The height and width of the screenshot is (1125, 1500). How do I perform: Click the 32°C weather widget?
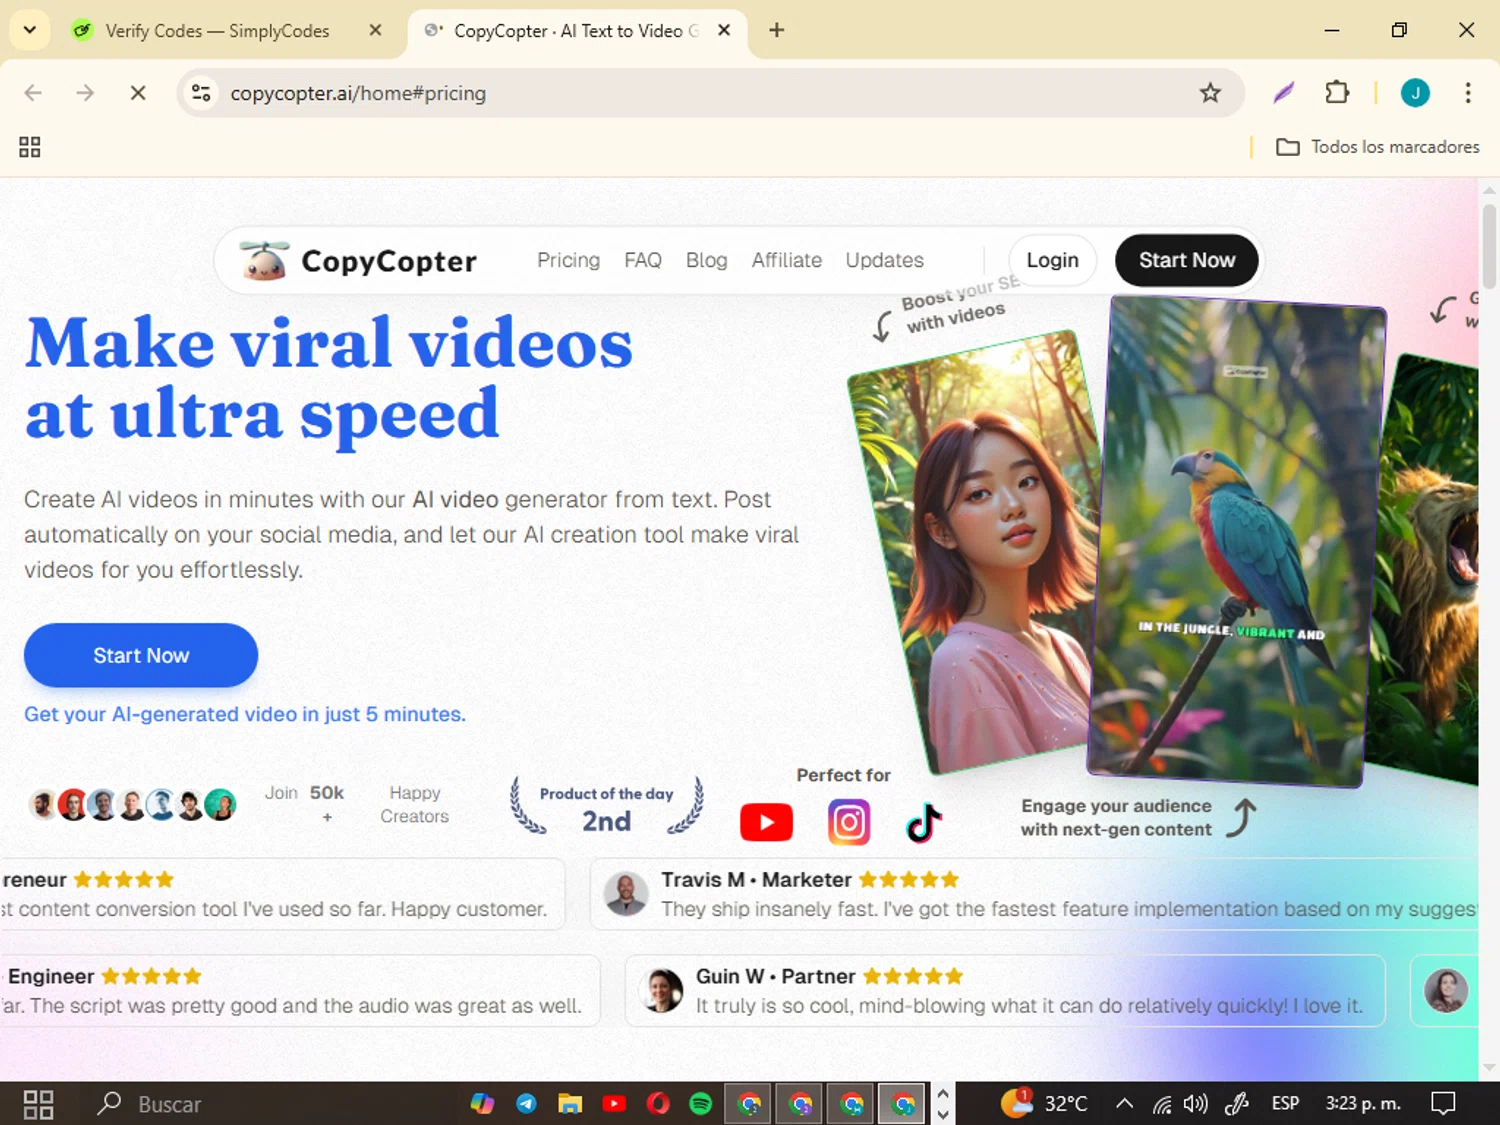(1044, 1103)
